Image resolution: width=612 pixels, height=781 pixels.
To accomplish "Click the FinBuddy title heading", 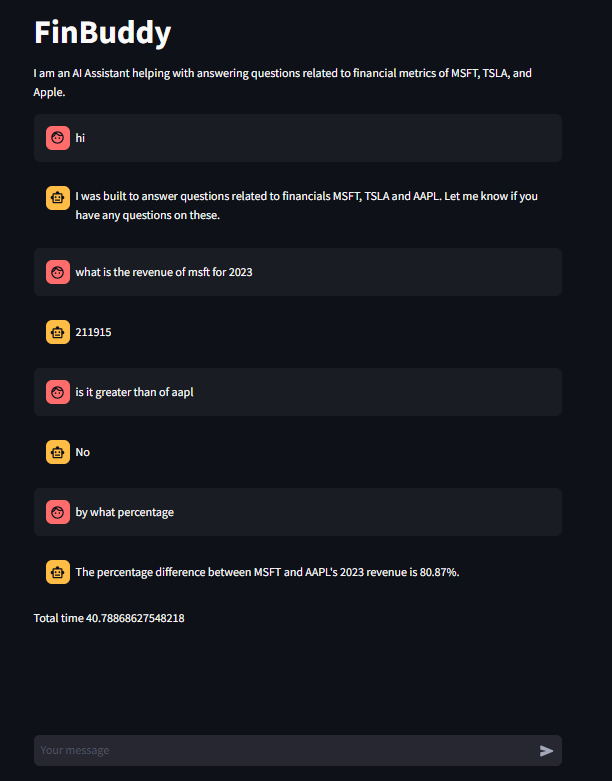I will click(x=103, y=32).
